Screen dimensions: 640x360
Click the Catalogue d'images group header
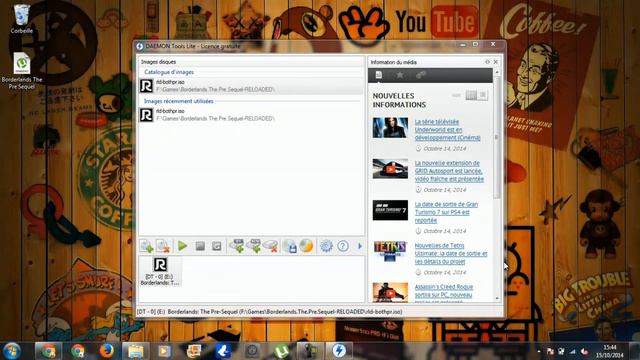click(169, 72)
